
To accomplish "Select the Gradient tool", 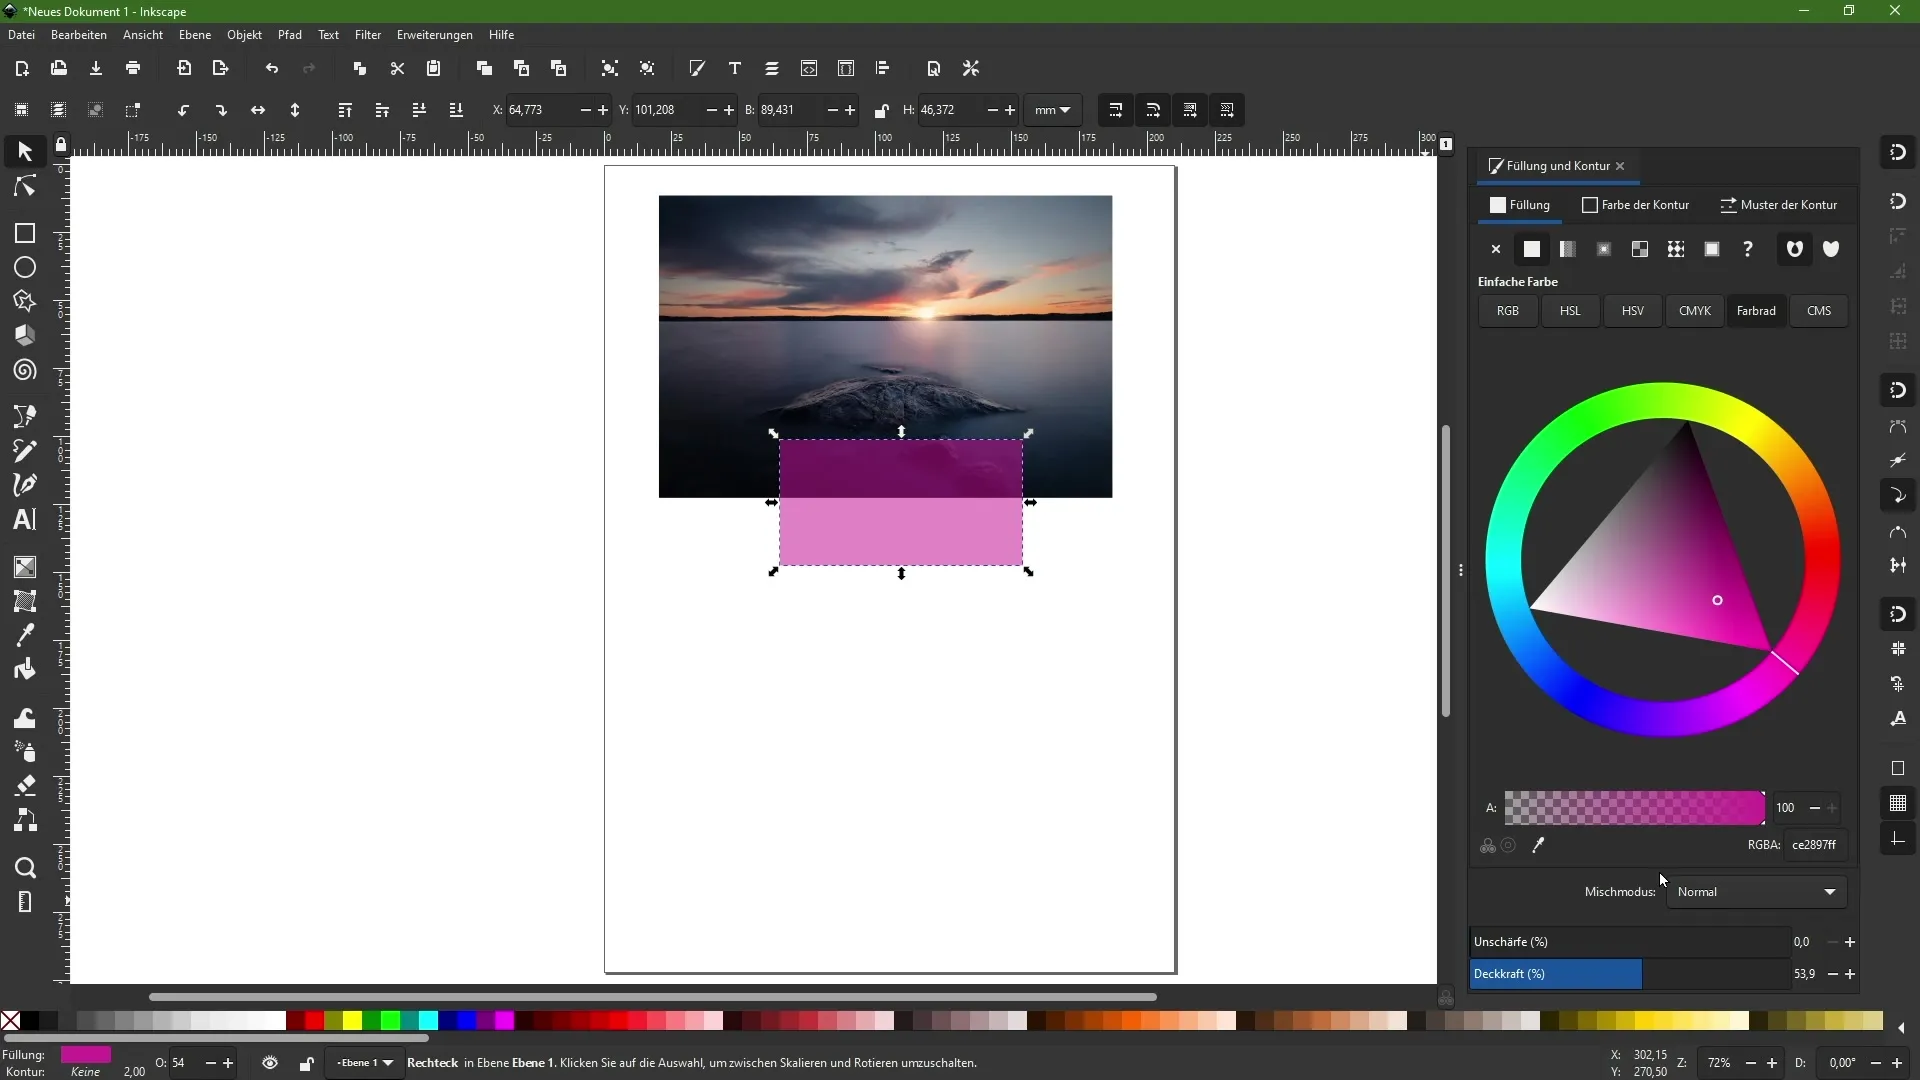I will click(25, 567).
